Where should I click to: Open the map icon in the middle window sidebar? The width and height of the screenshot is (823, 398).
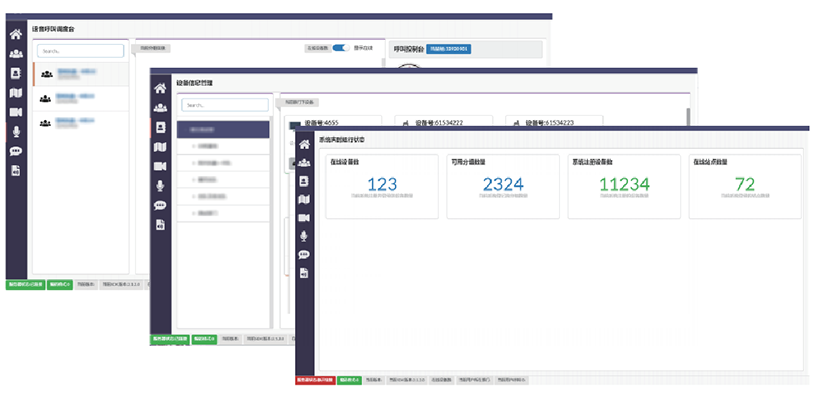point(160,148)
